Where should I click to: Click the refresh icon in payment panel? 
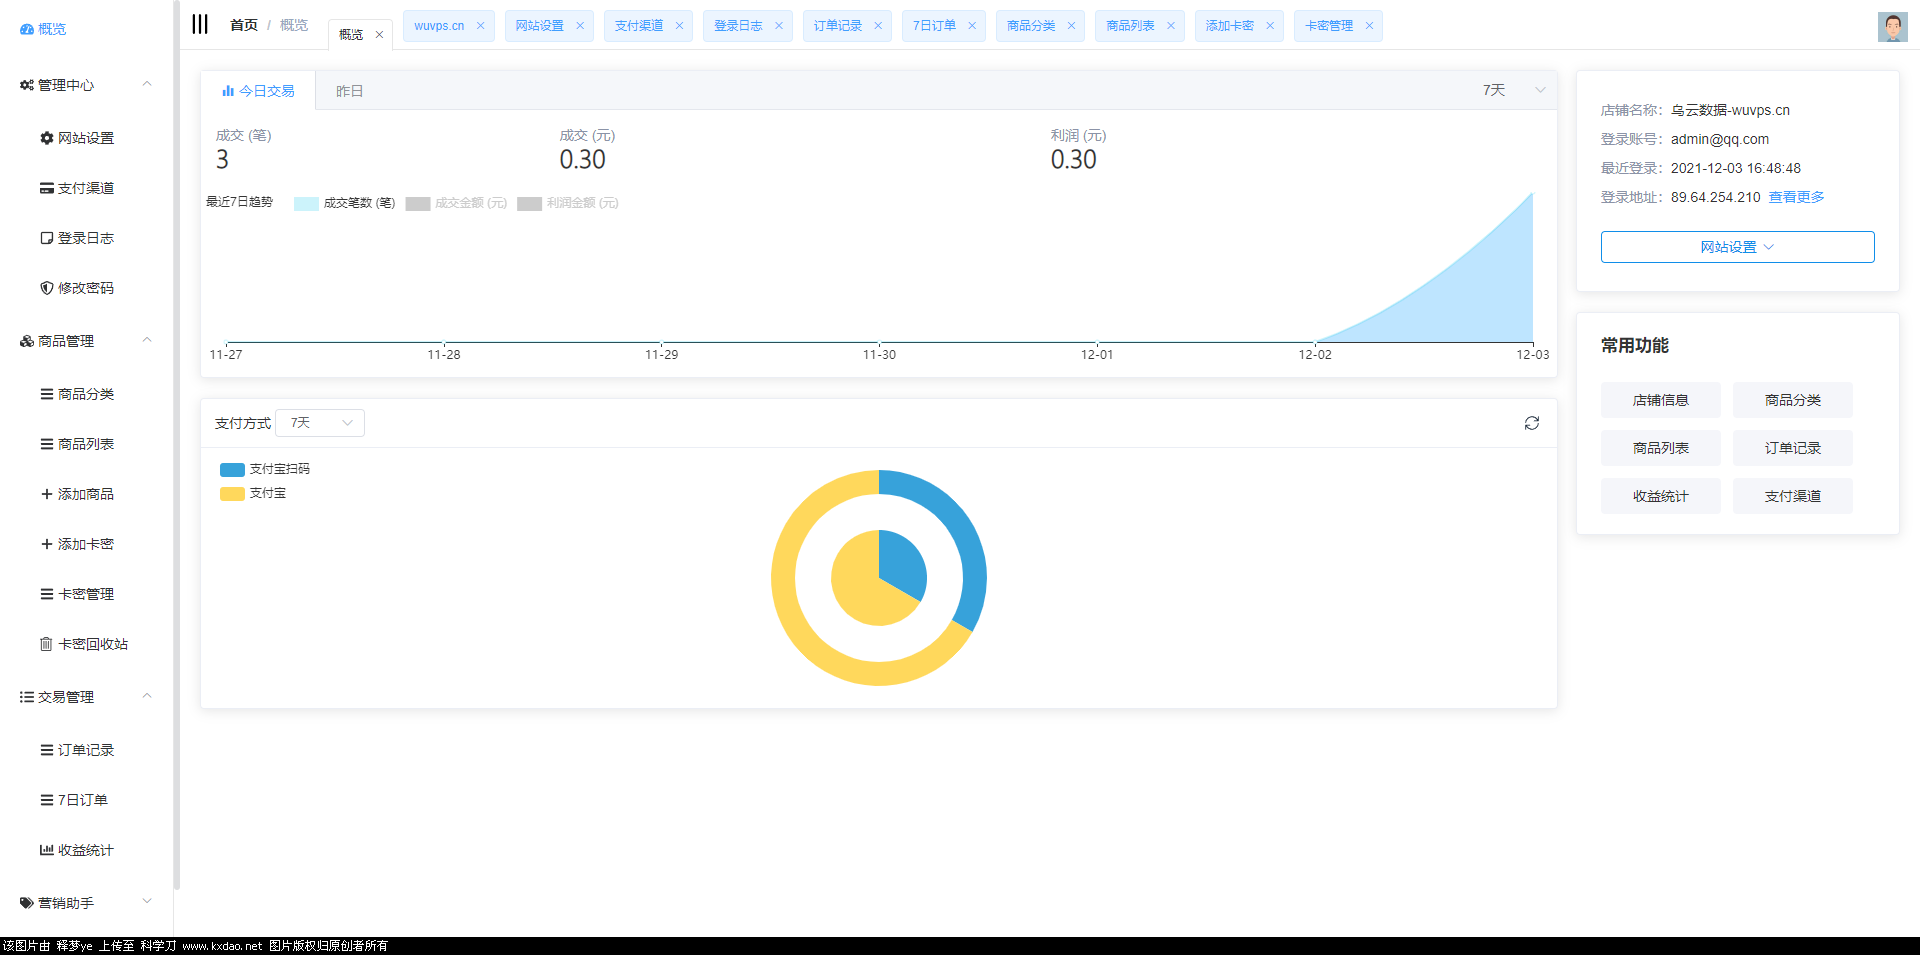click(x=1531, y=423)
